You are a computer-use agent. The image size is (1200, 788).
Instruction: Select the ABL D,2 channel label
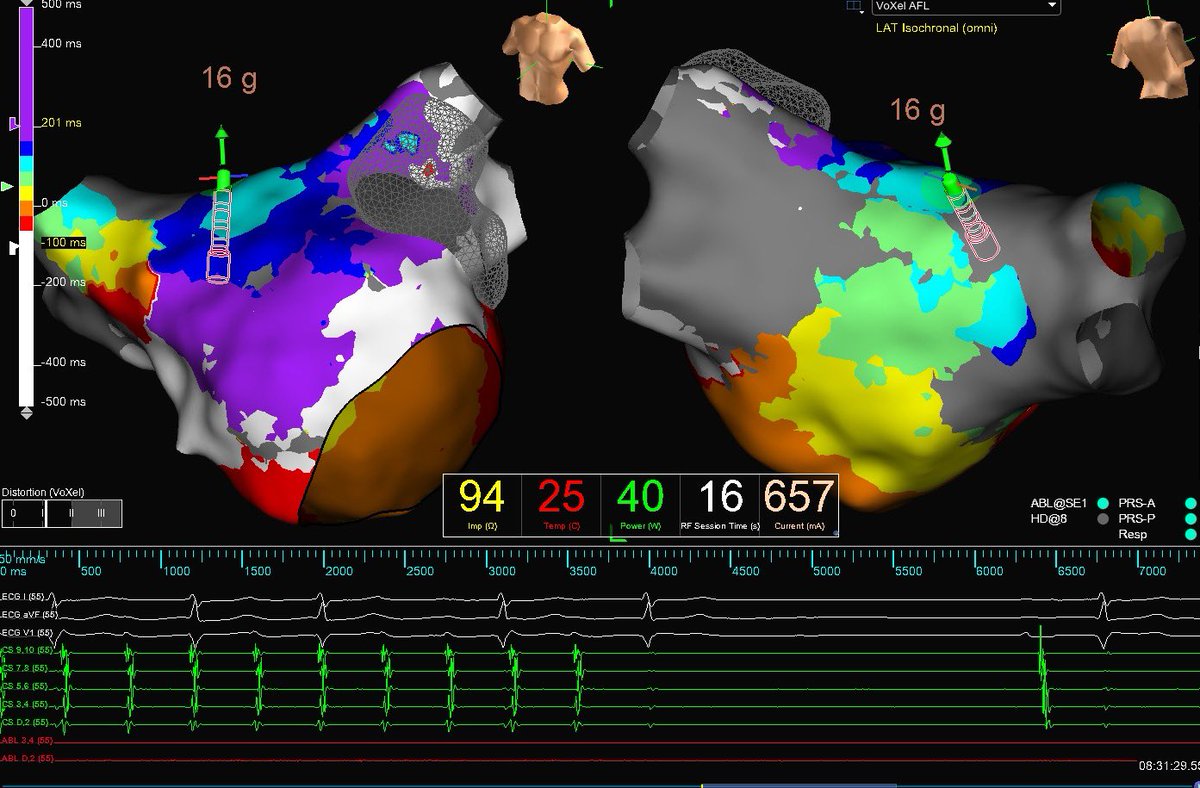(x=27, y=760)
